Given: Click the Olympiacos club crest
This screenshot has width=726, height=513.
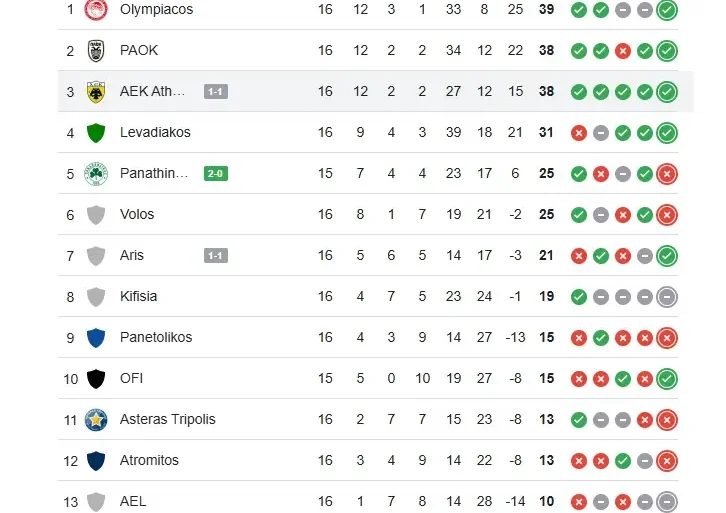Looking at the screenshot, I should tap(96, 10).
